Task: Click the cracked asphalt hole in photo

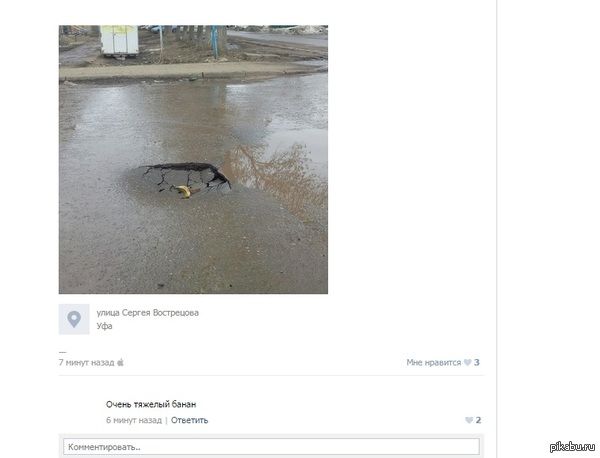Action: [x=188, y=178]
